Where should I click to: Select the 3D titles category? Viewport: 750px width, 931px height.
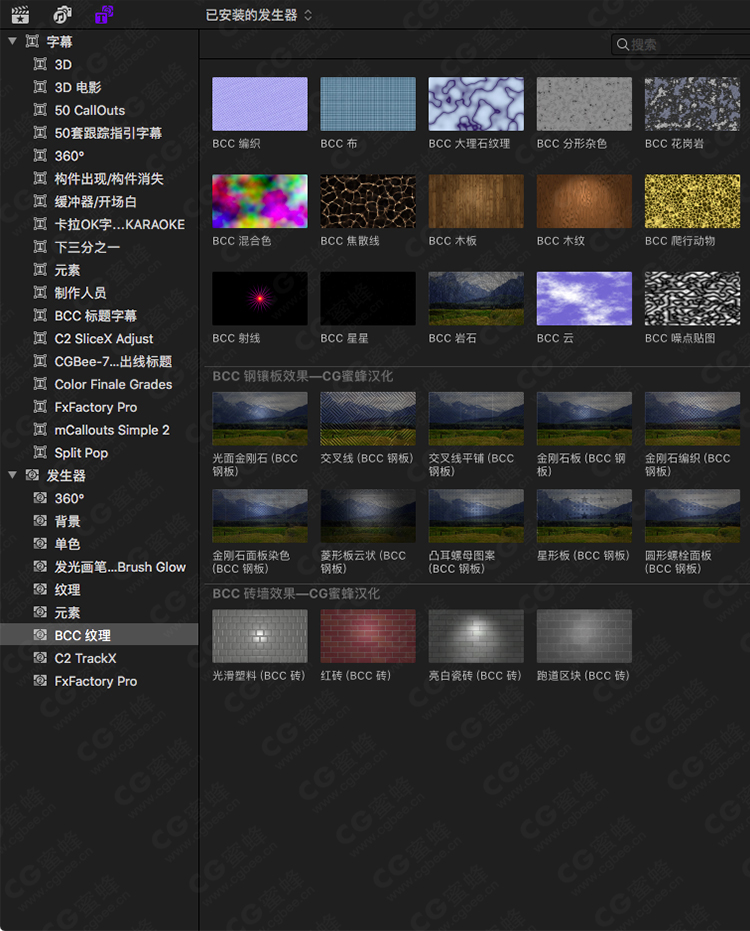[x=99, y=64]
